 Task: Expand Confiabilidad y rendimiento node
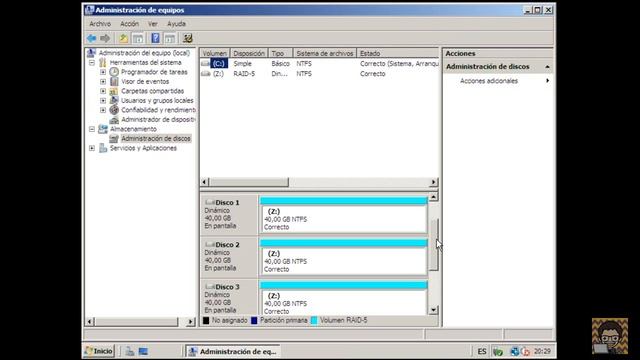pos(103,110)
